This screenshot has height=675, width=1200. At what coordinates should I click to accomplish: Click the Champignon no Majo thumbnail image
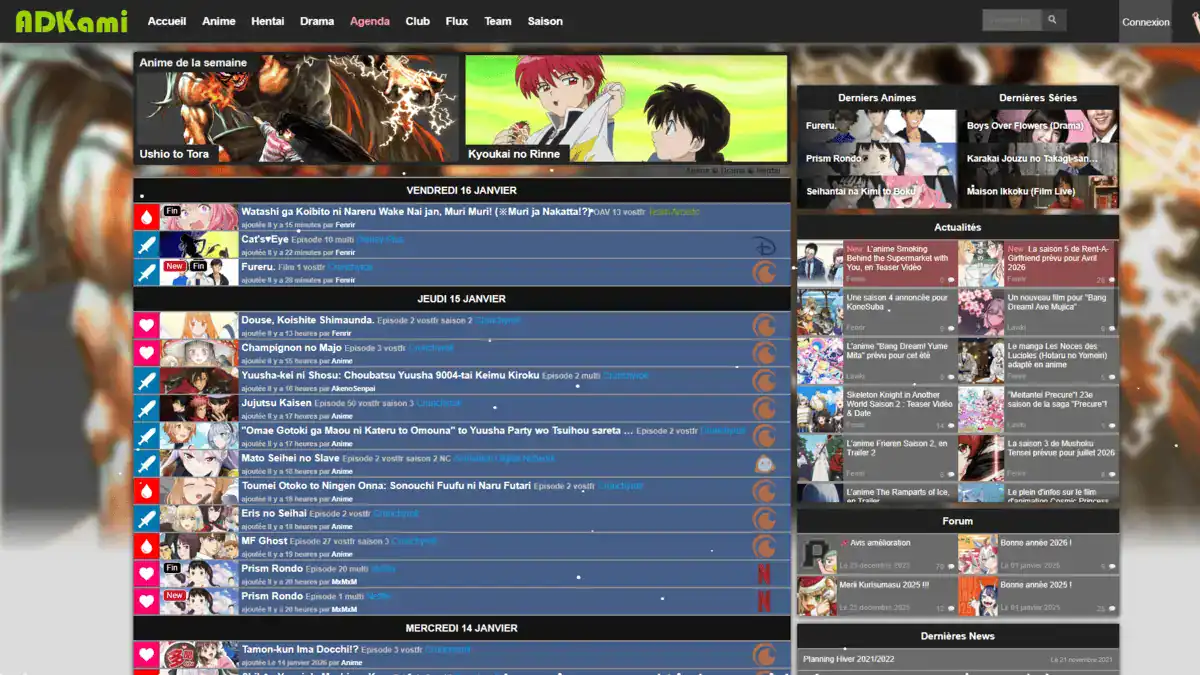(199, 353)
